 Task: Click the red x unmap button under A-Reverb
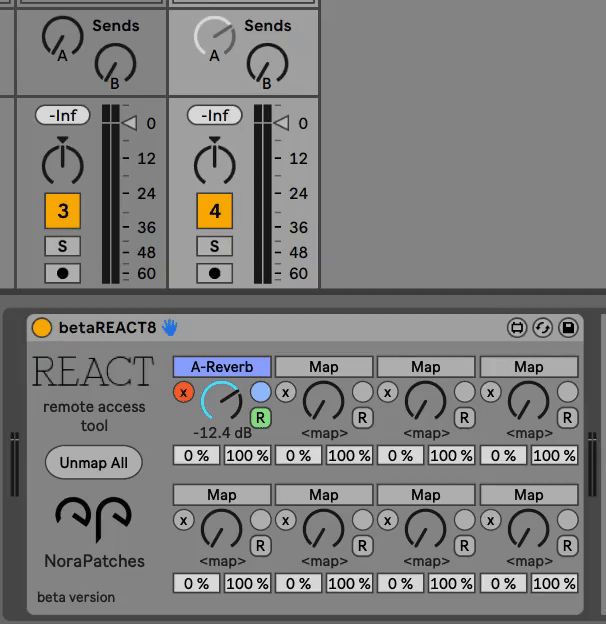[184, 392]
